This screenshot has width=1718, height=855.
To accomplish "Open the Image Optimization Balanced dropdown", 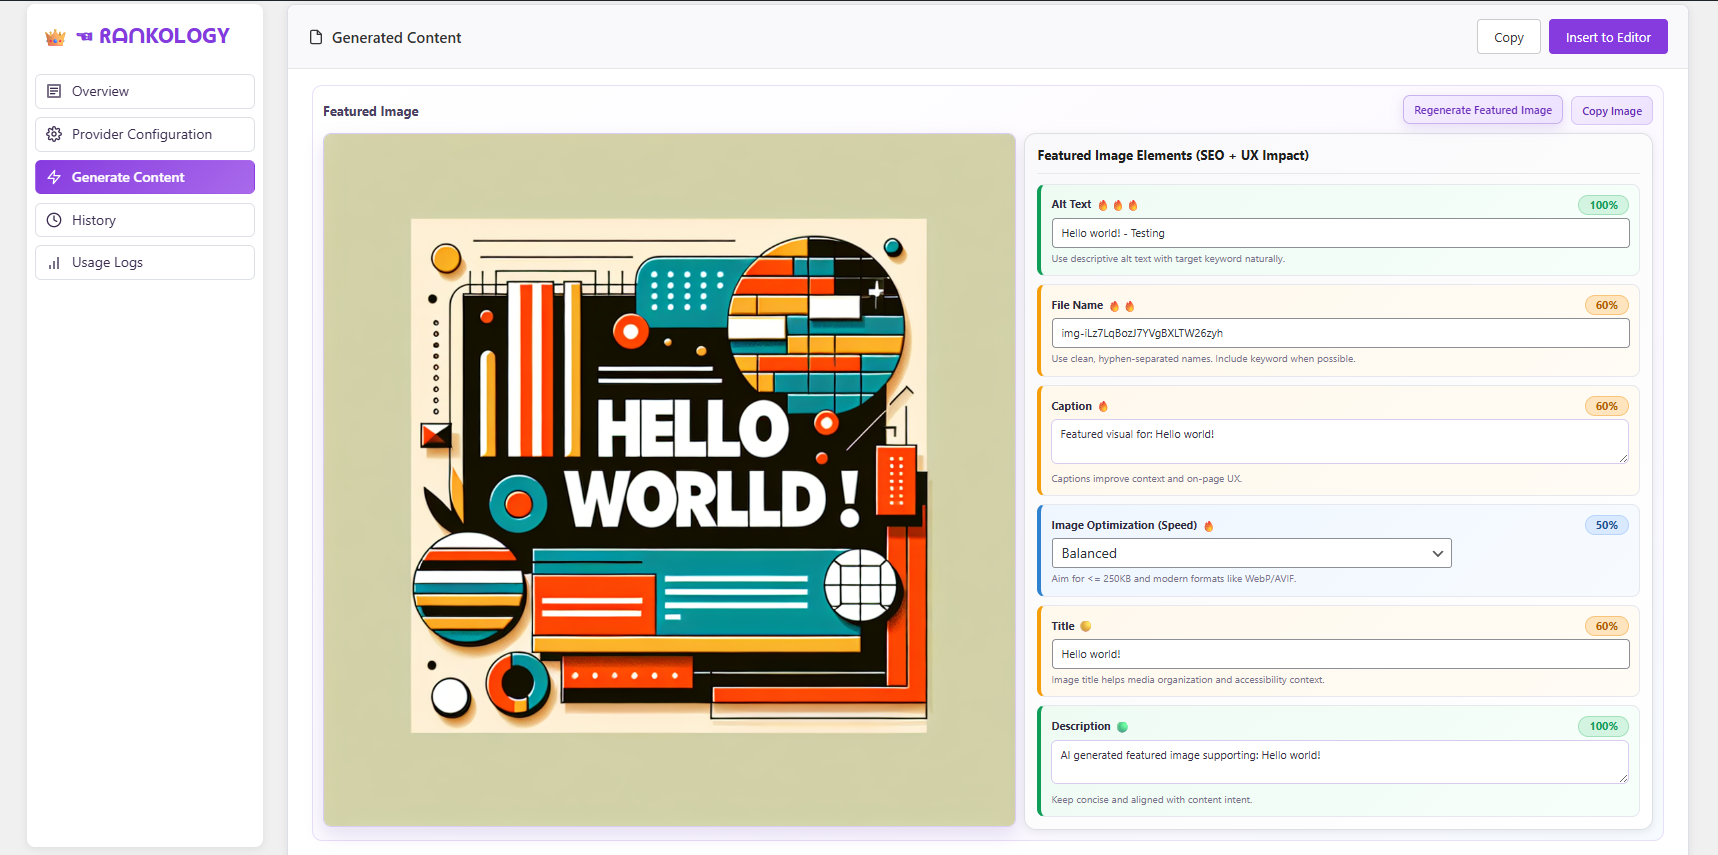I will pos(1250,553).
